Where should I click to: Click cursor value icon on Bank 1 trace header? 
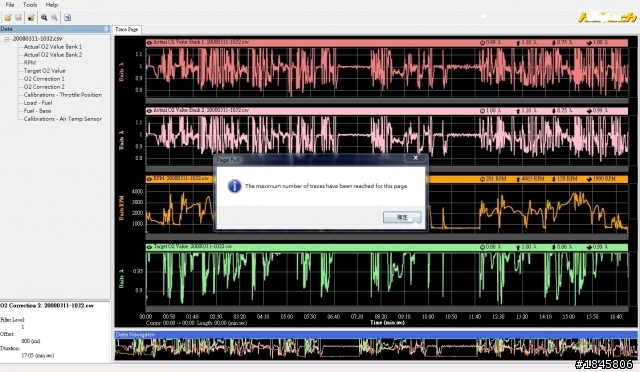[482, 42]
